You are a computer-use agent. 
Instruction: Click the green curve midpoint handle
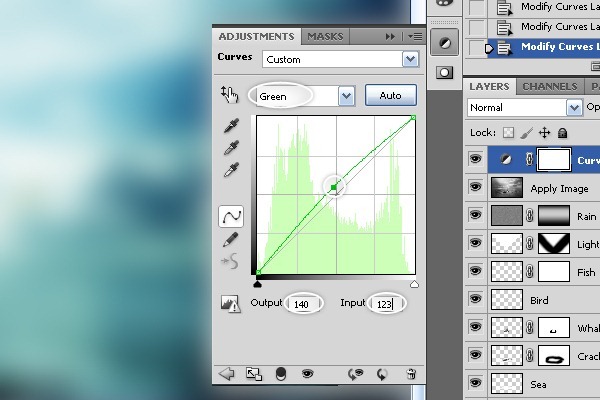click(334, 187)
